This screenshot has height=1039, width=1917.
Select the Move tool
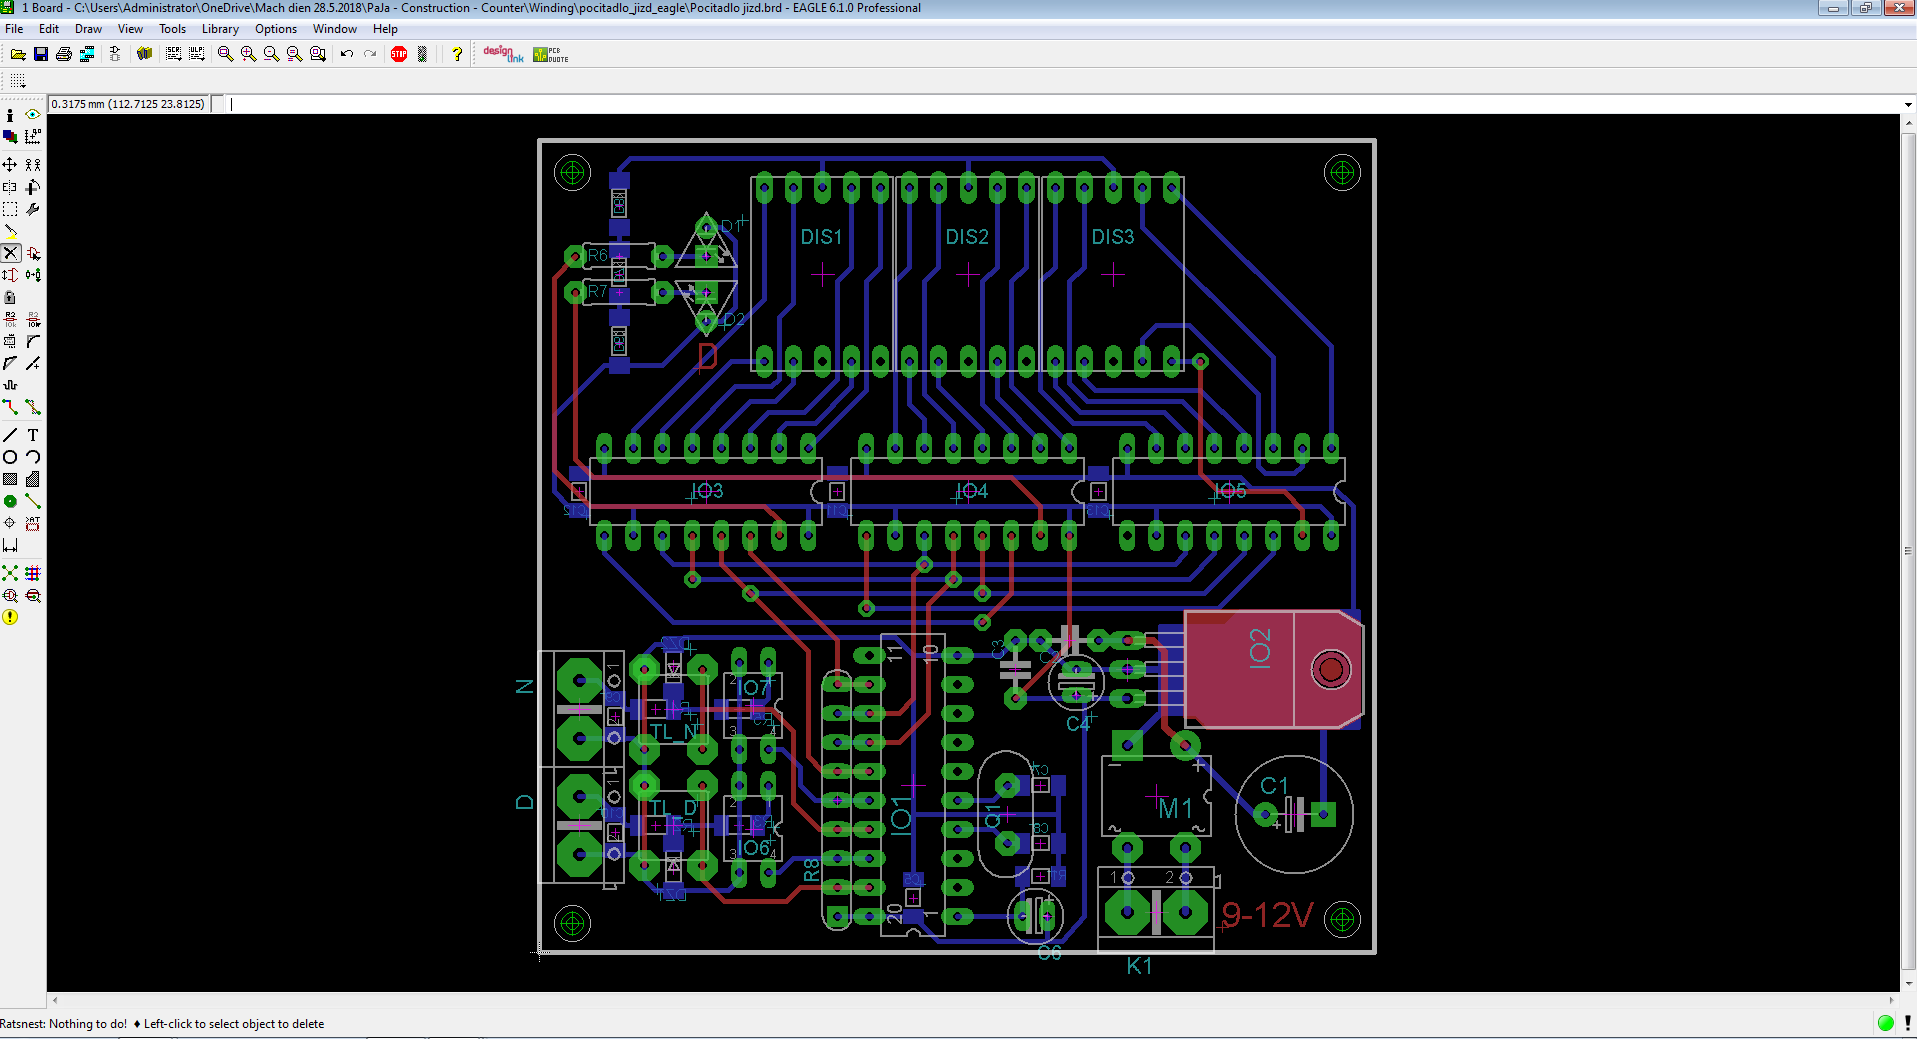tap(10, 165)
